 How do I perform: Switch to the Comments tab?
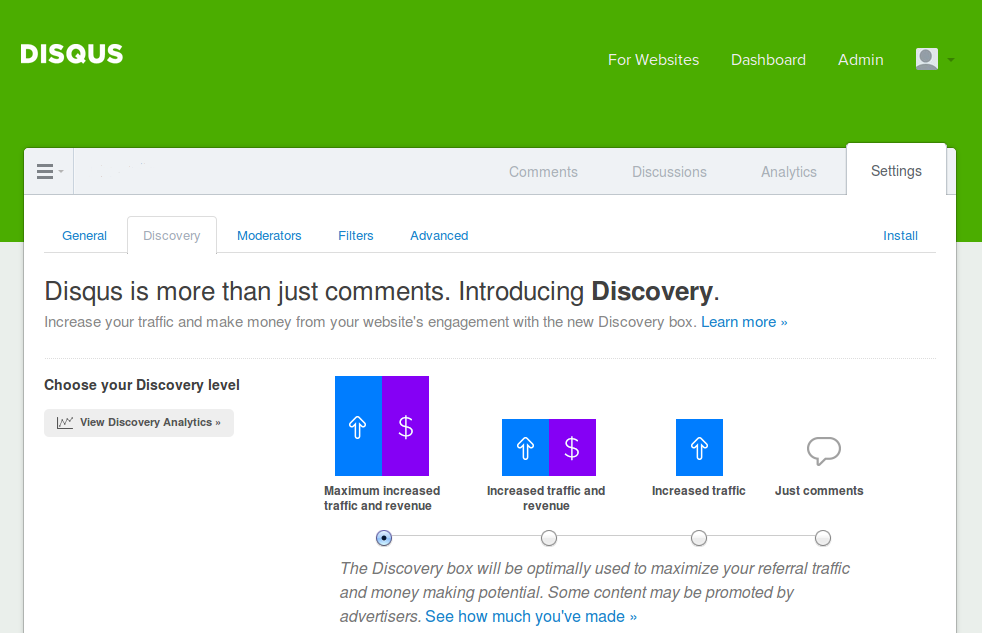pos(543,172)
